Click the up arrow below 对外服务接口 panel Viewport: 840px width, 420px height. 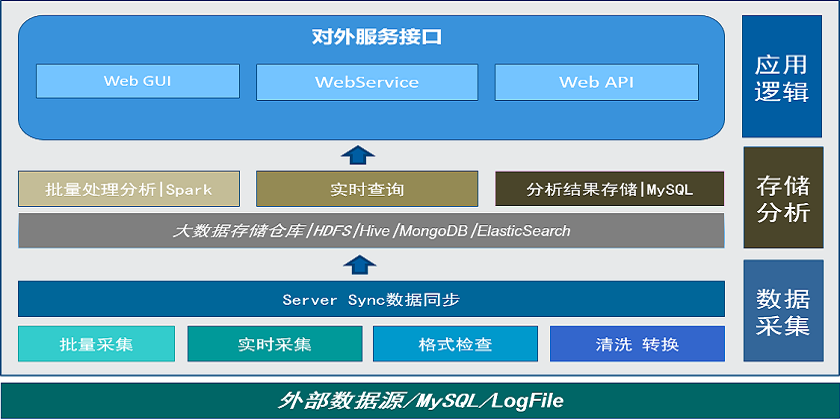(357, 154)
